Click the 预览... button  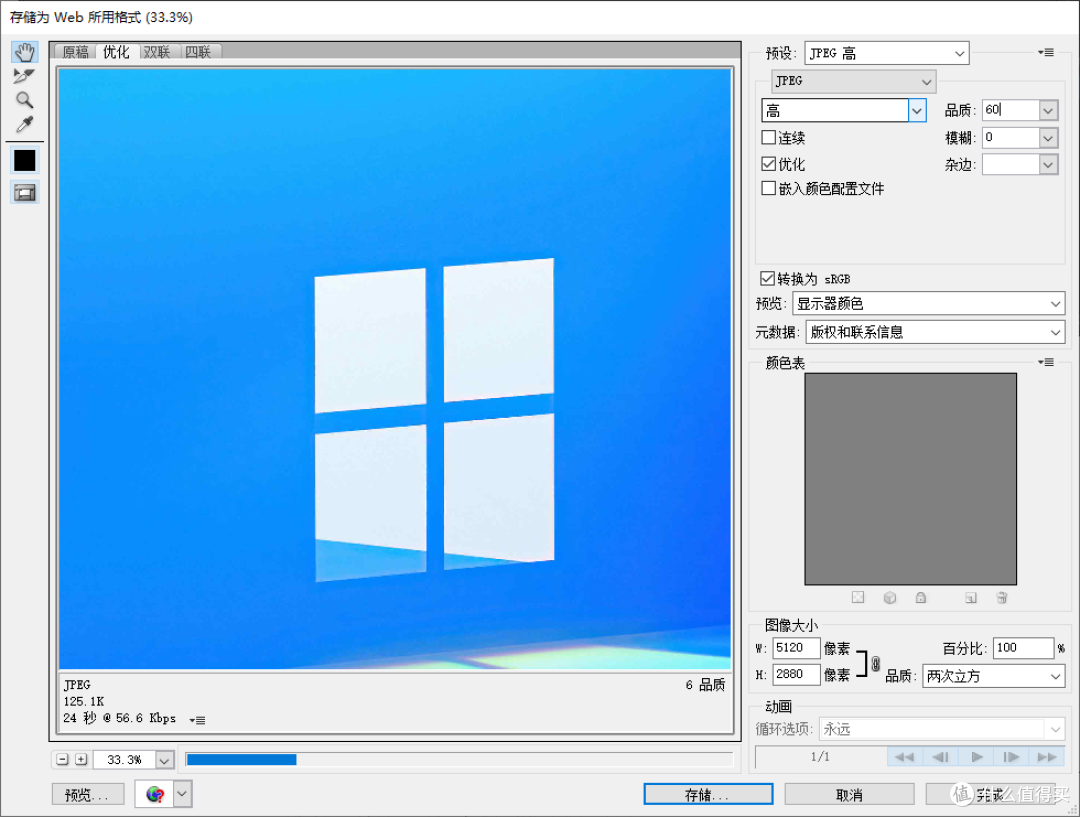(87, 795)
